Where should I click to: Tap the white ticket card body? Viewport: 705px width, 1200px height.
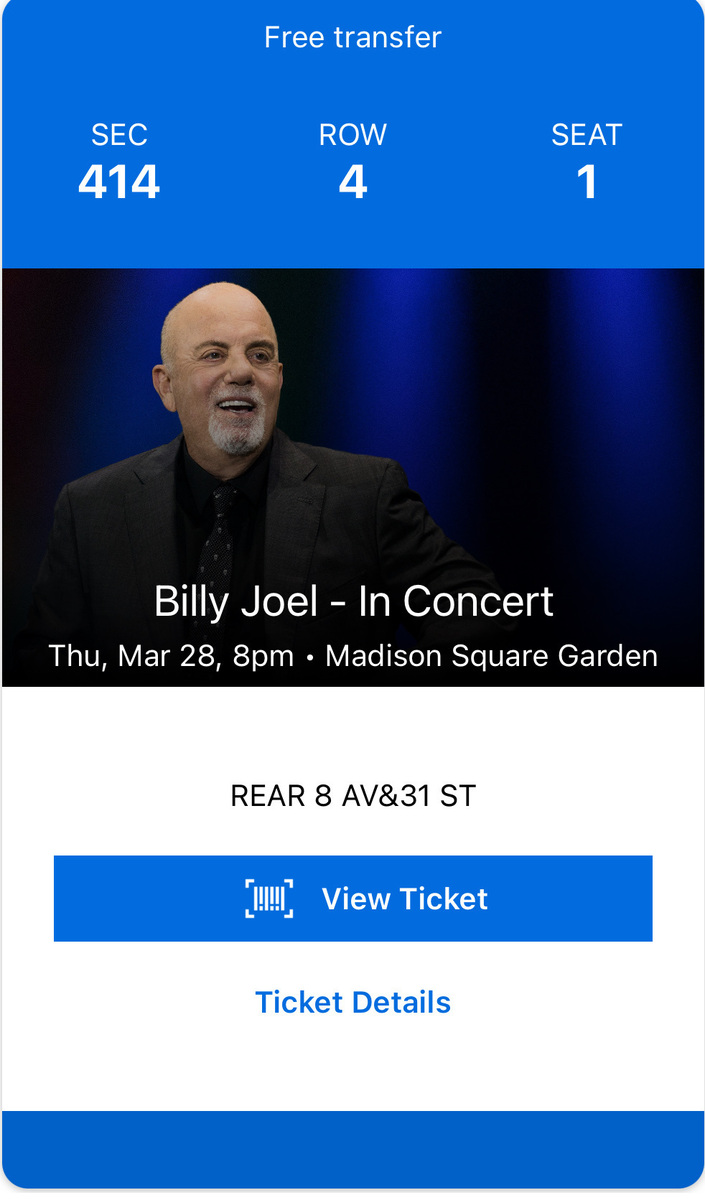(352, 740)
